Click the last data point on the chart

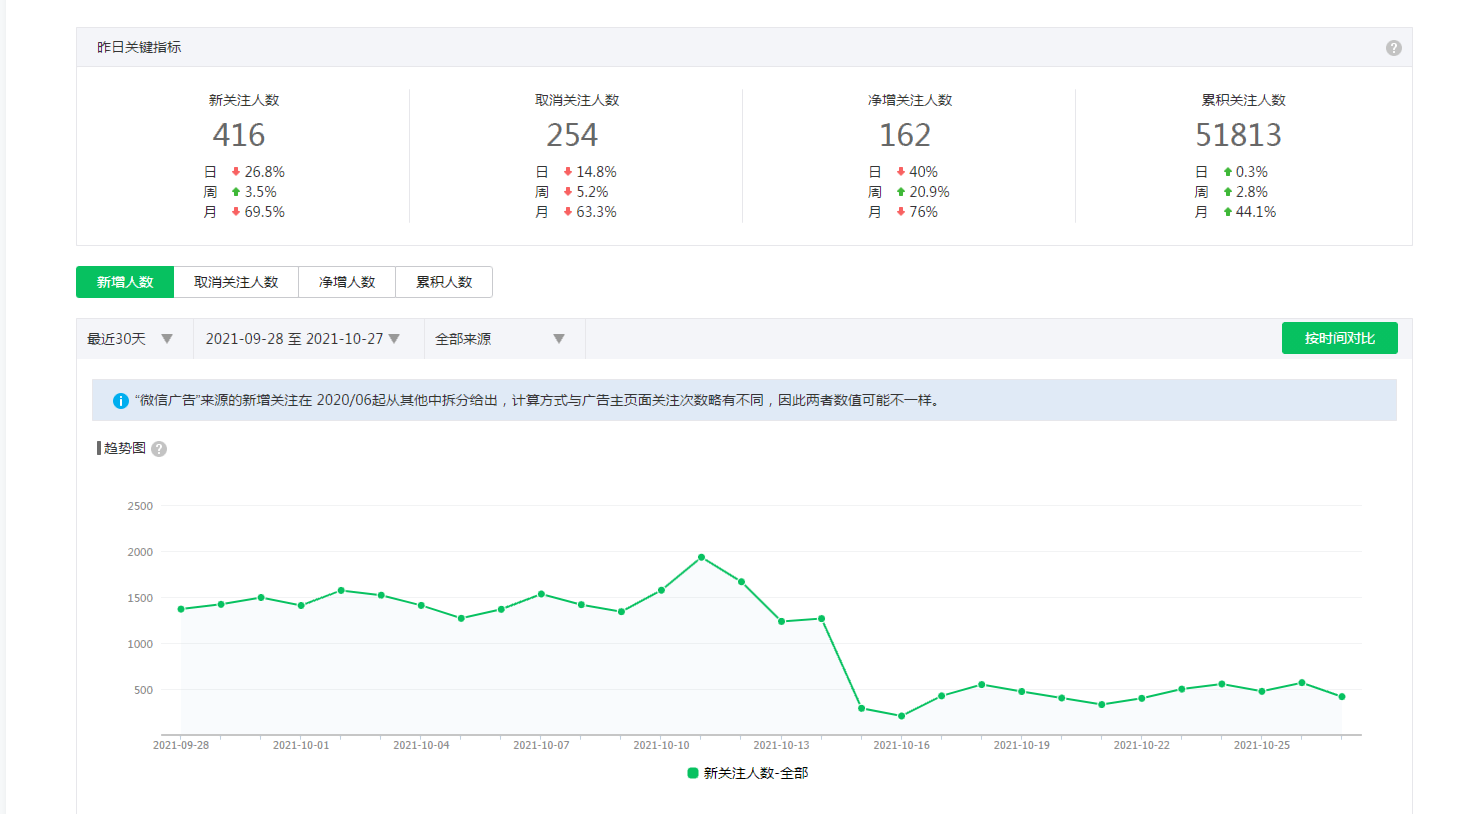pyautogui.click(x=1342, y=697)
